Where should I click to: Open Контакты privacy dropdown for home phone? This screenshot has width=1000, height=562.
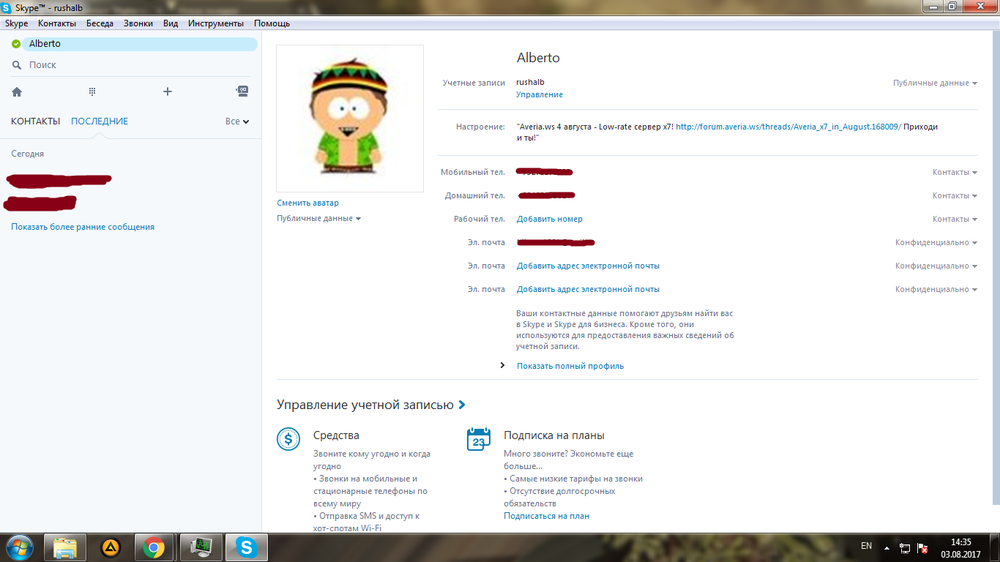tap(954, 196)
